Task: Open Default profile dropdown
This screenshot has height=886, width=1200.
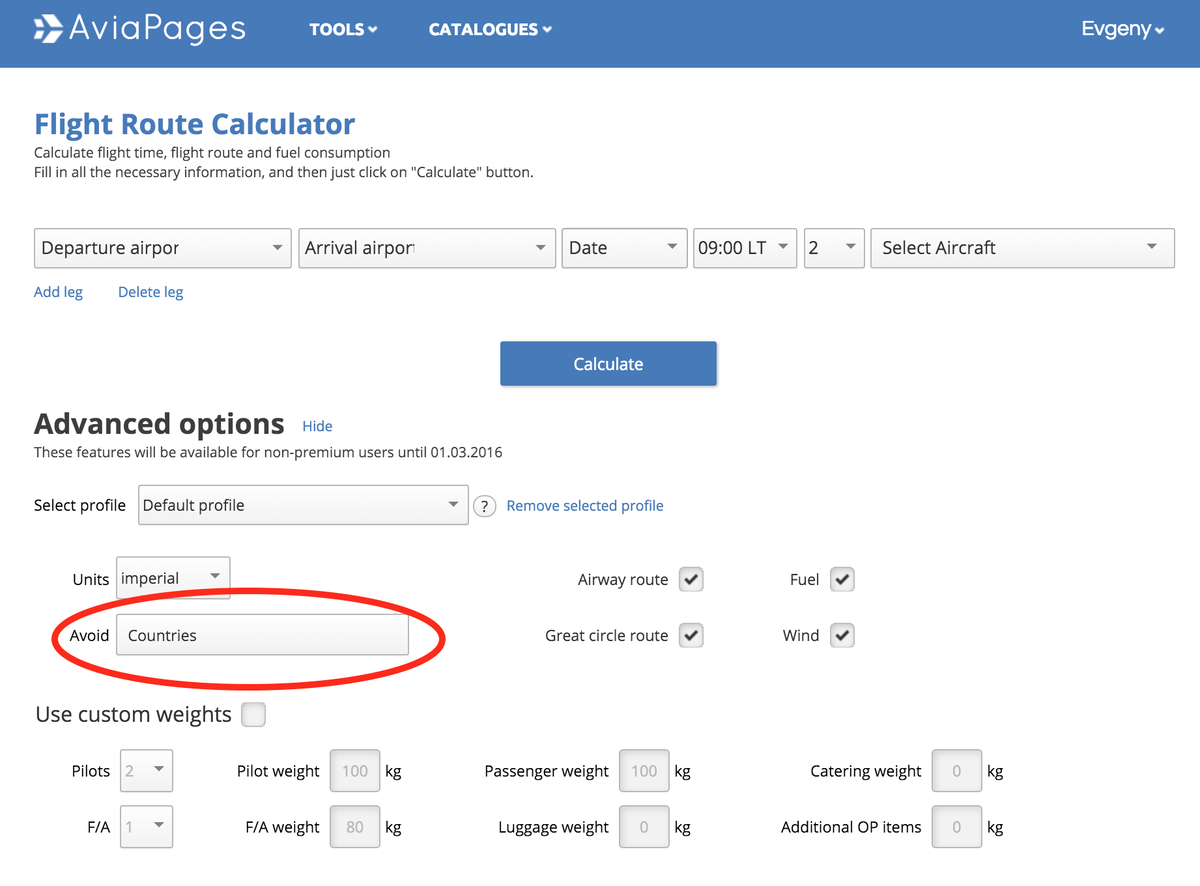Action: point(303,505)
